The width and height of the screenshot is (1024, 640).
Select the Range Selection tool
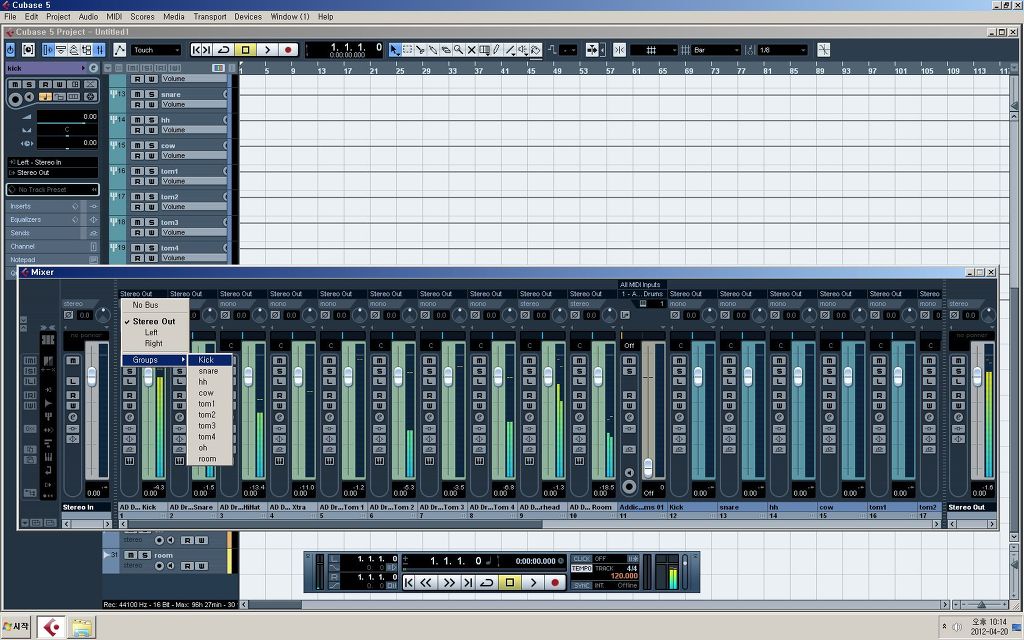tap(408, 50)
